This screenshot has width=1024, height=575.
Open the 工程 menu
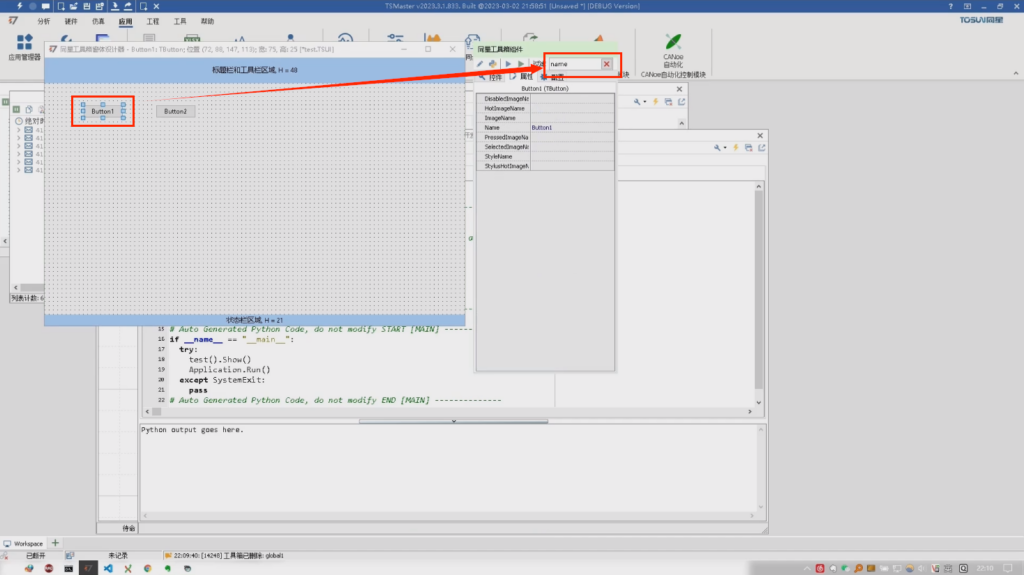coord(152,20)
